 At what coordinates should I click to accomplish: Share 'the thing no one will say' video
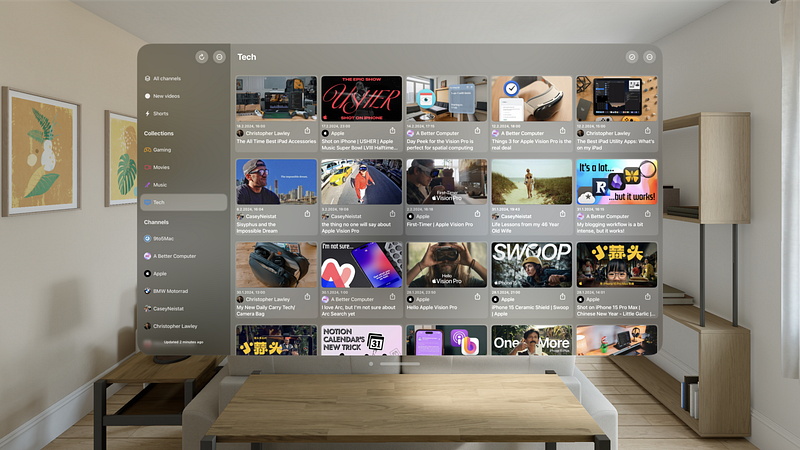[392, 214]
